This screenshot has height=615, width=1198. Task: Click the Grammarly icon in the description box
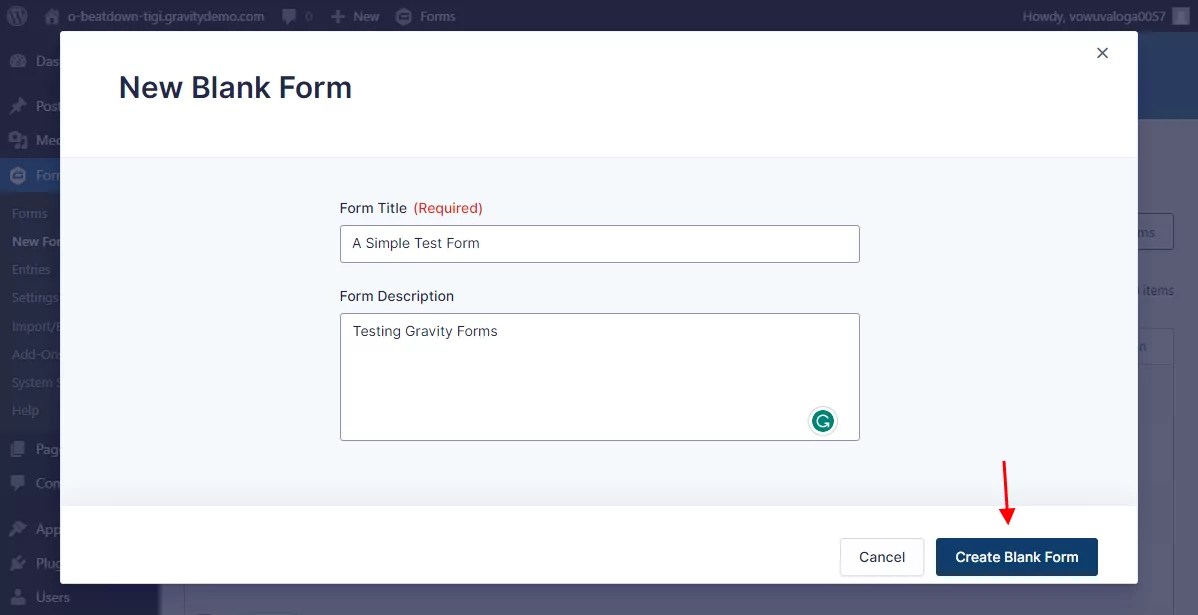click(x=823, y=420)
